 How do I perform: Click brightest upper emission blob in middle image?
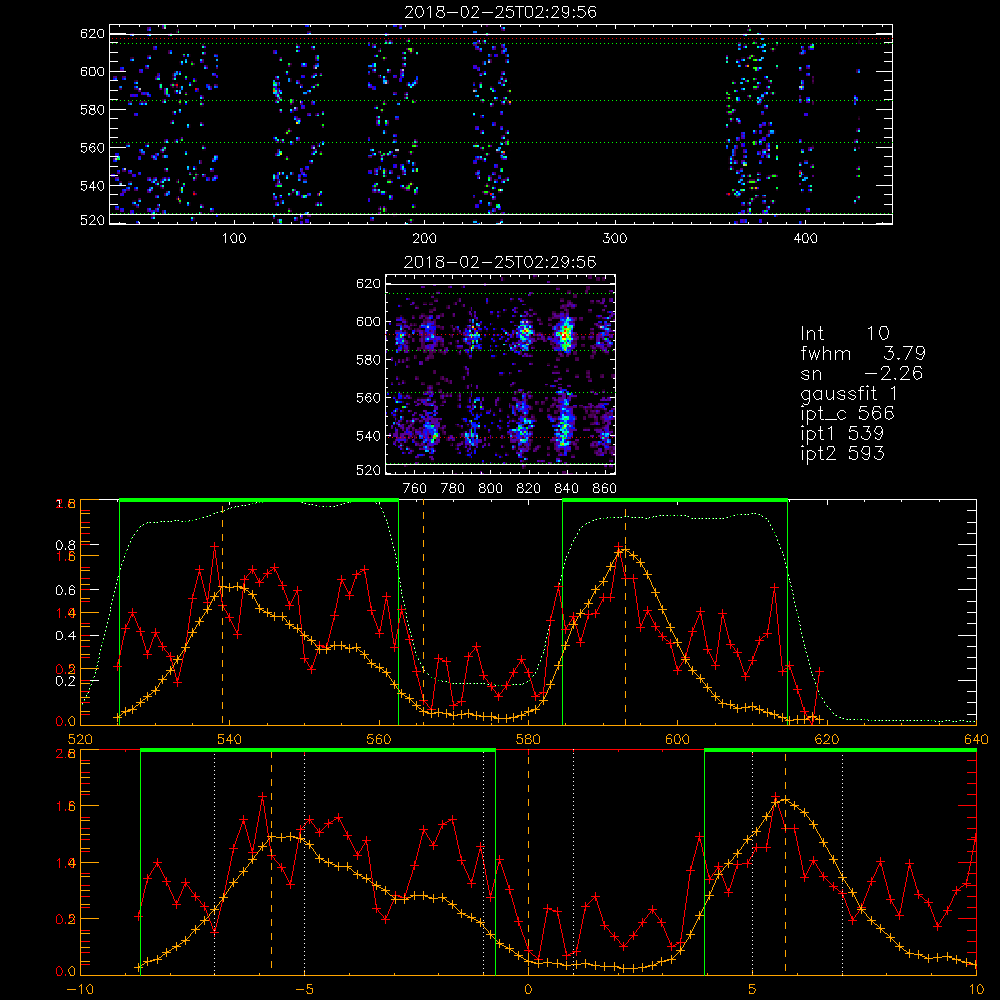pos(564,335)
